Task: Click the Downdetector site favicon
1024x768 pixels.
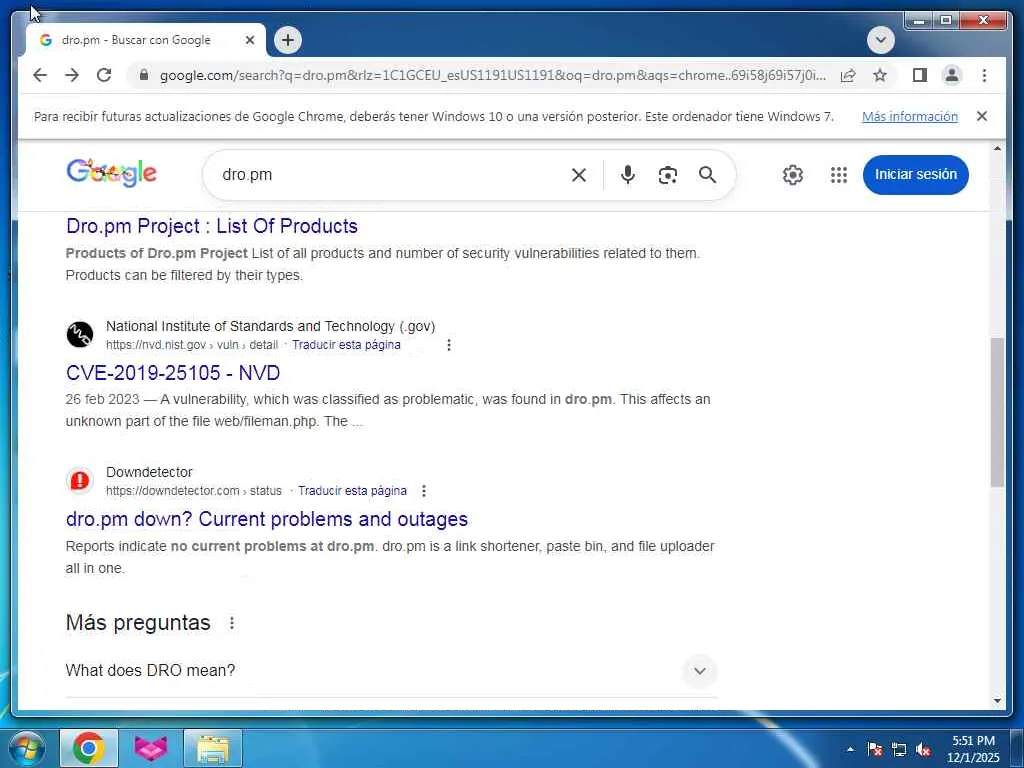Action: pyautogui.click(x=80, y=481)
